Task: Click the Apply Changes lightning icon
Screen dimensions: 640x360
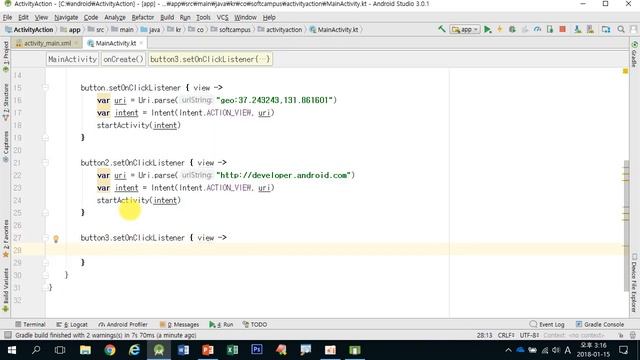Action: 500,29
